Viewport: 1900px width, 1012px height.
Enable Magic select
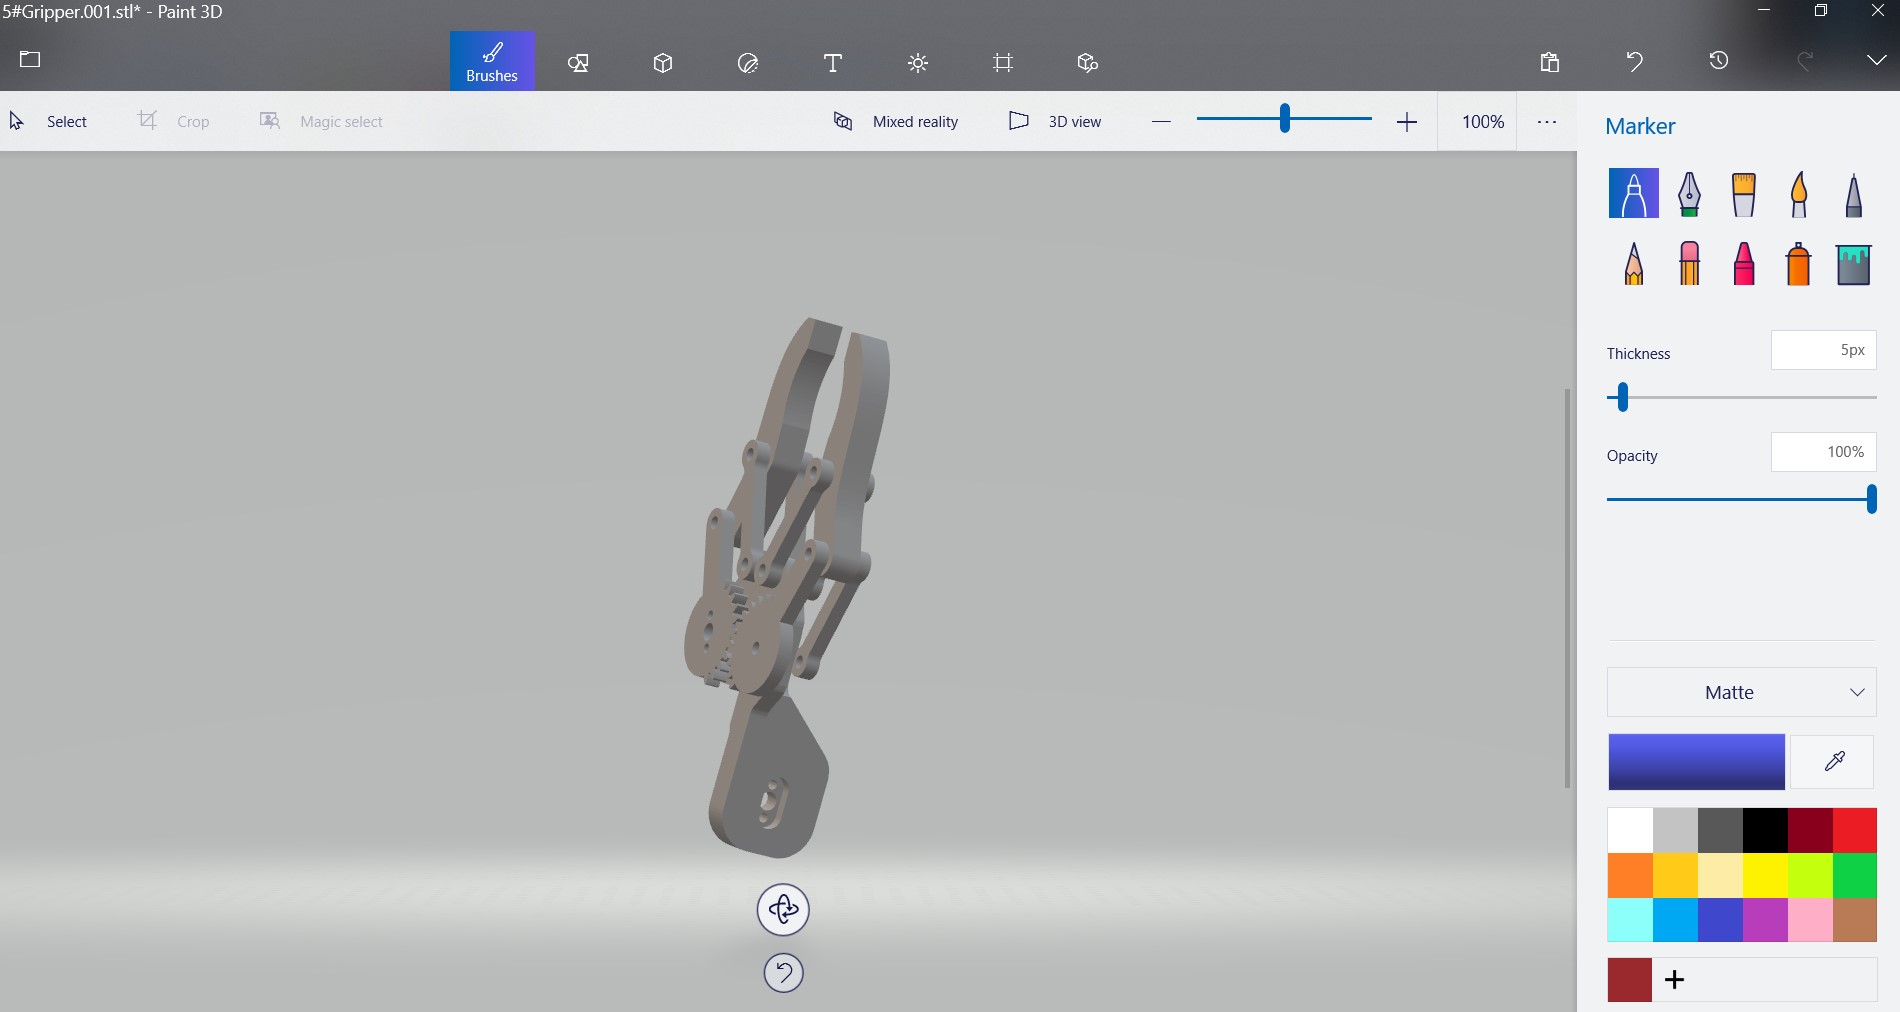click(321, 121)
